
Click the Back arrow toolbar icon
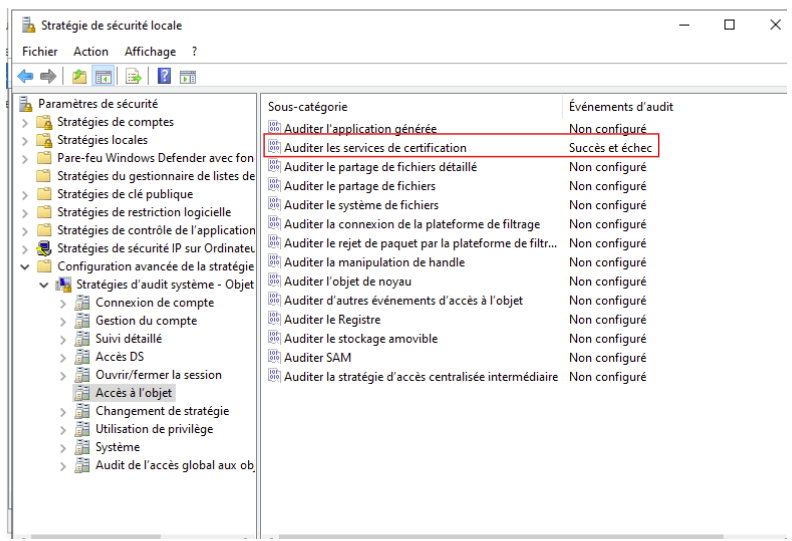tap(25, 77)
